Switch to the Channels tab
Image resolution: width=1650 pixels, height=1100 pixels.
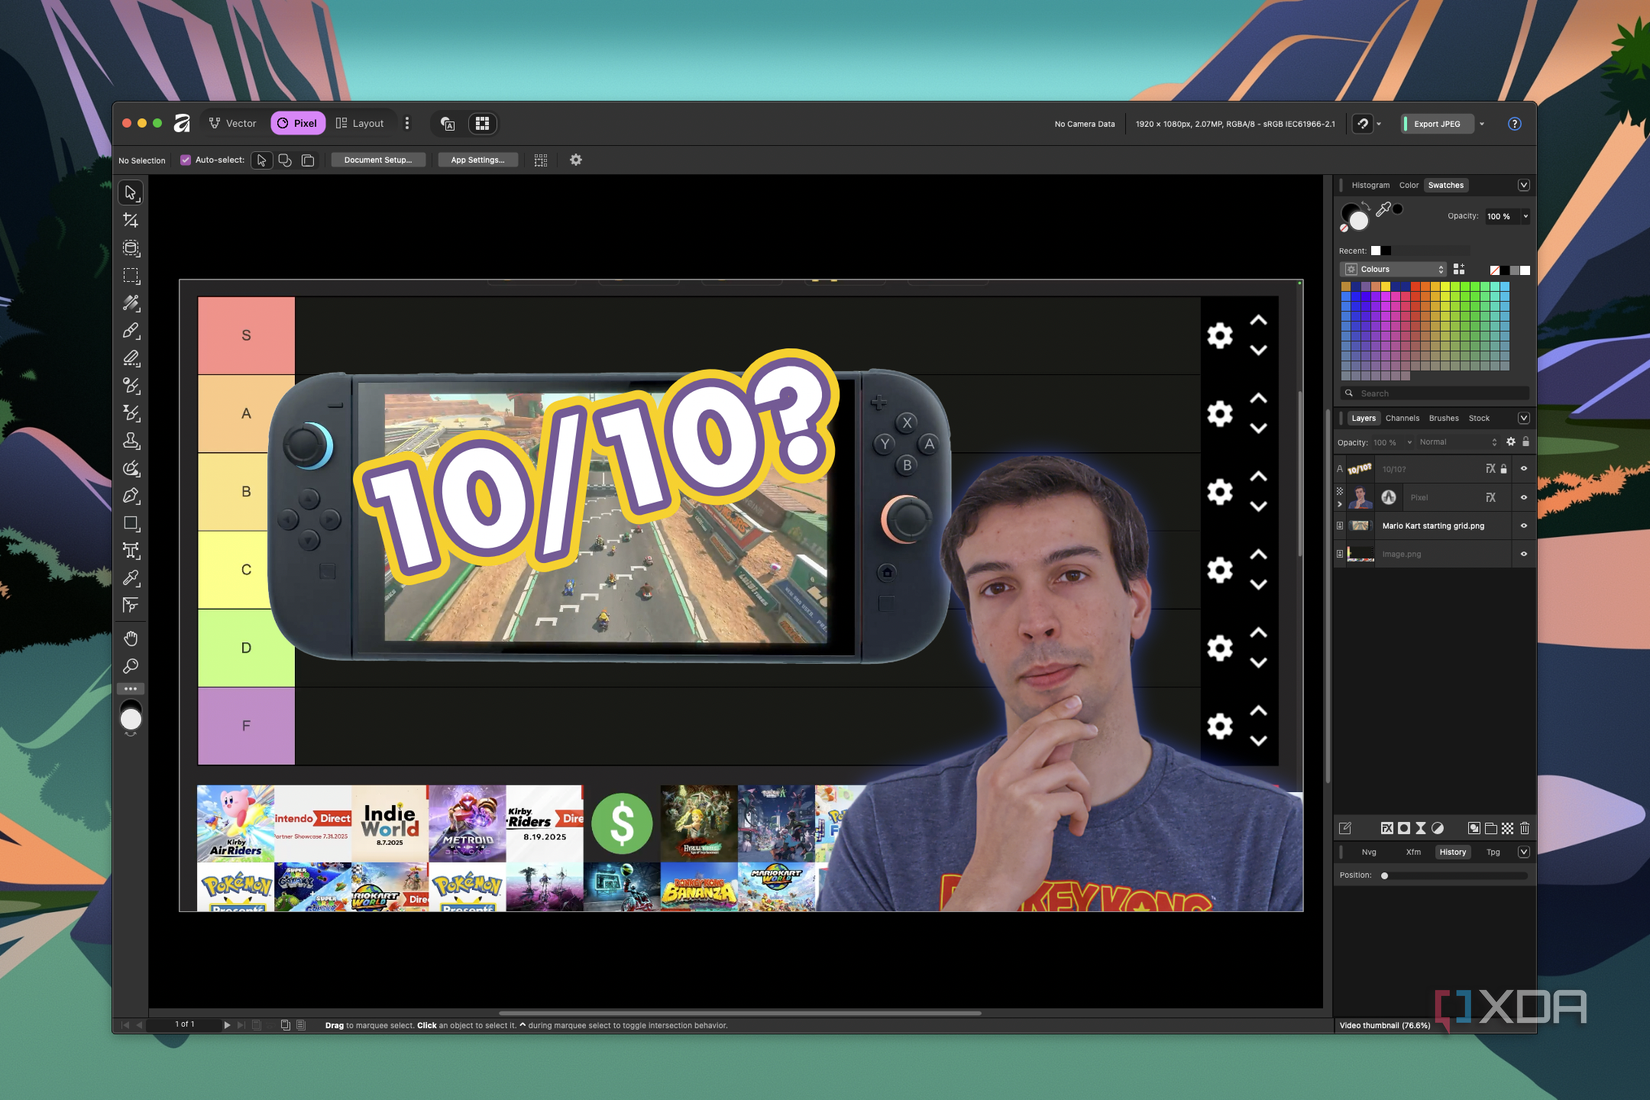pyautogui.click(x=1402, y=418)
